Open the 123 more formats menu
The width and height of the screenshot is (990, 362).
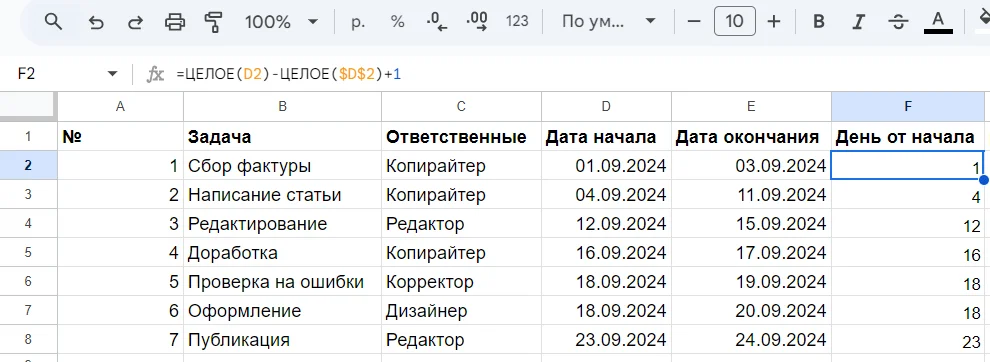[x=517, y=22]
